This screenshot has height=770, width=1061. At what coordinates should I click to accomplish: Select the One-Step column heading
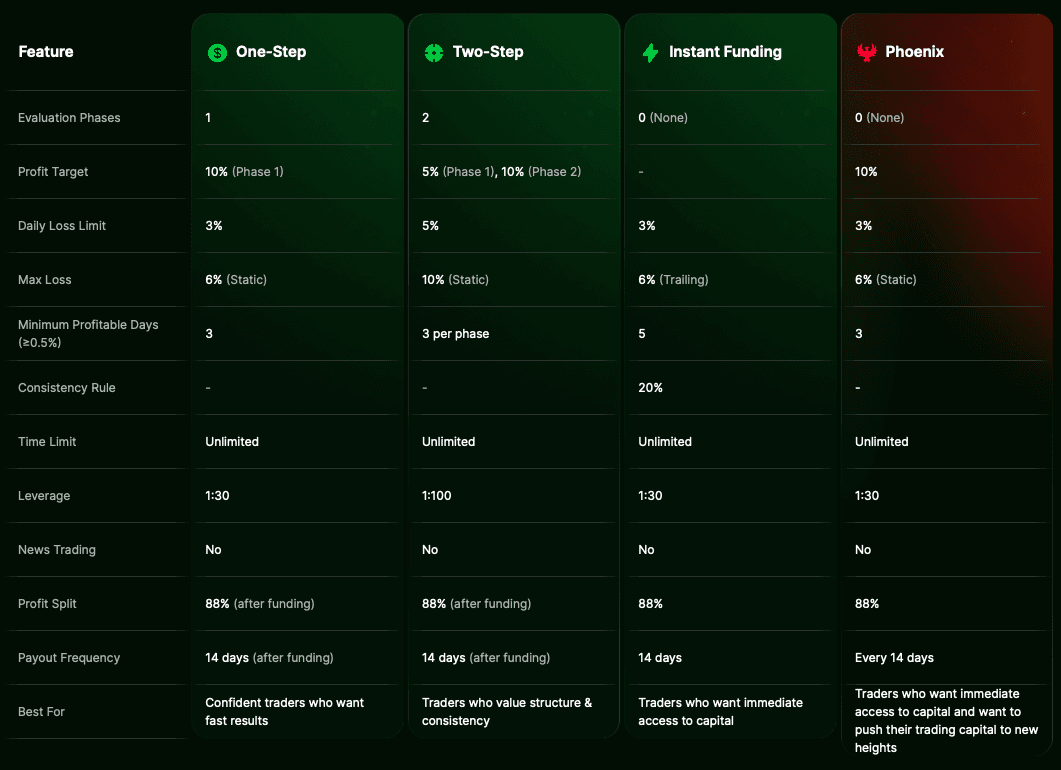pos(271,52)
